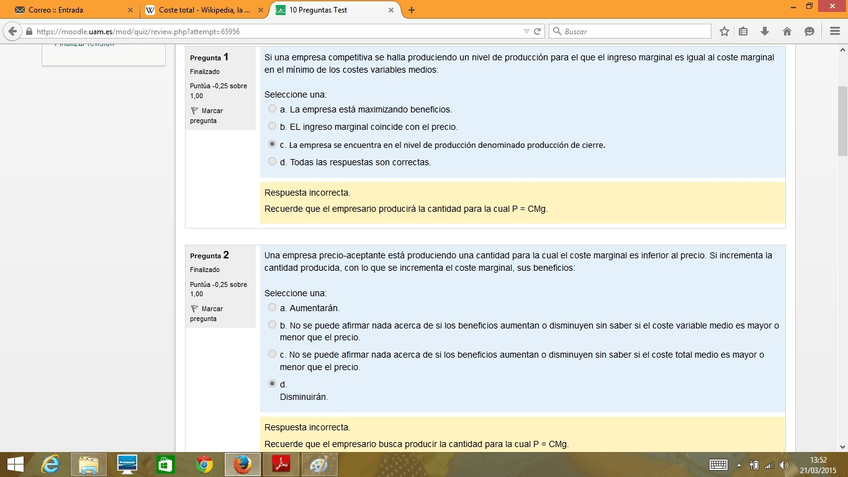
Task: Click the Firefox back arrow button
Action: pos(12,31)
